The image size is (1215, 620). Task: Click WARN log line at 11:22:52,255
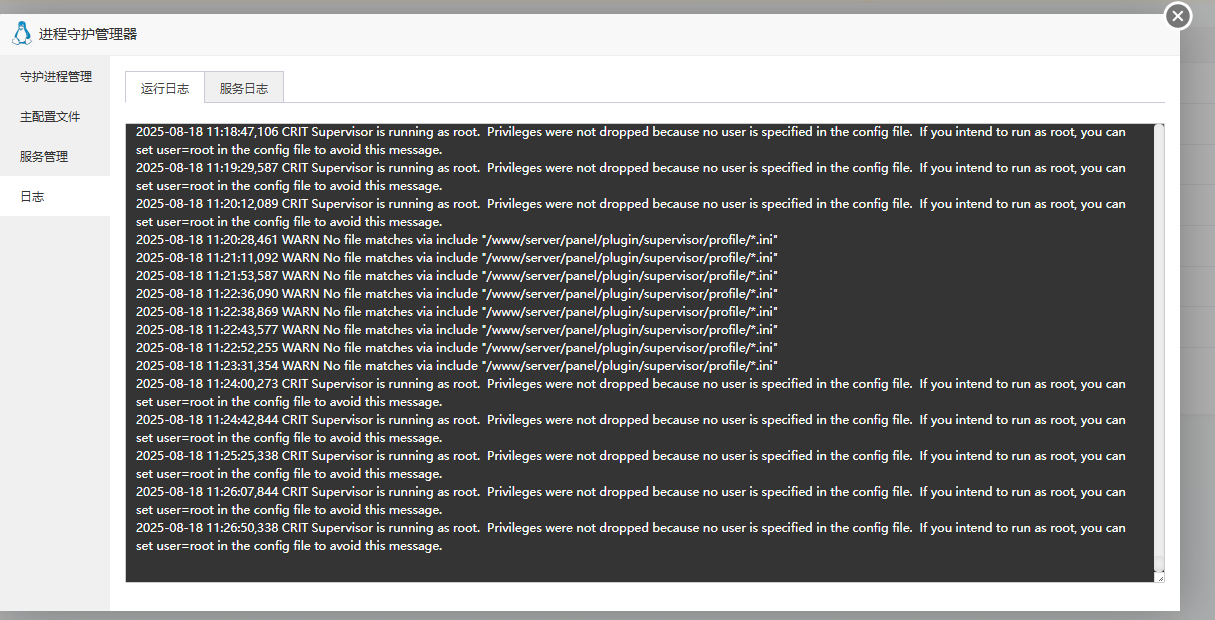point(457,348)
